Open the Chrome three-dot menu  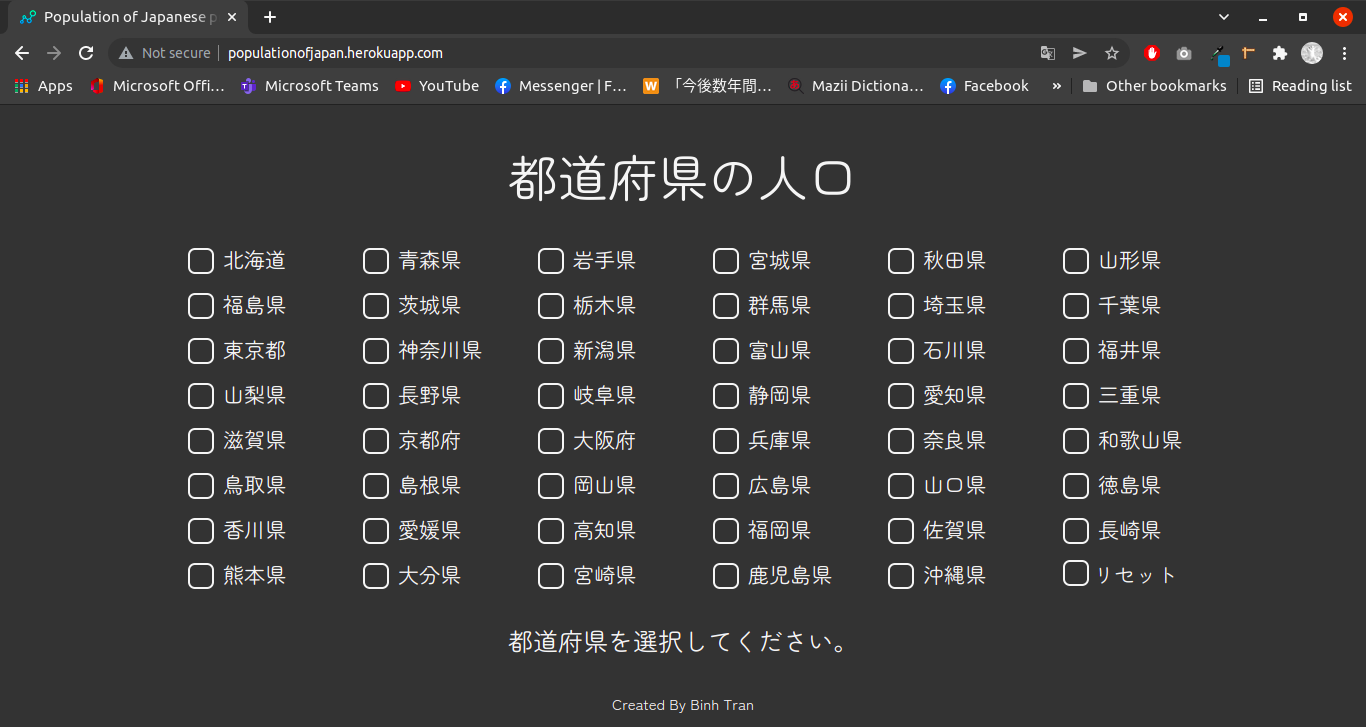click(x=1347, y=53)
